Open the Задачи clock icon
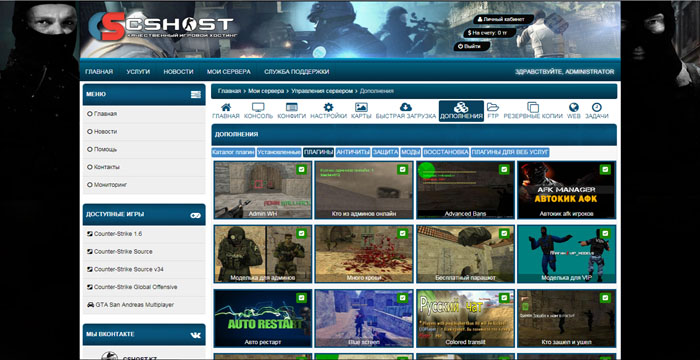 pyautogui.click(x=596, y=107)
